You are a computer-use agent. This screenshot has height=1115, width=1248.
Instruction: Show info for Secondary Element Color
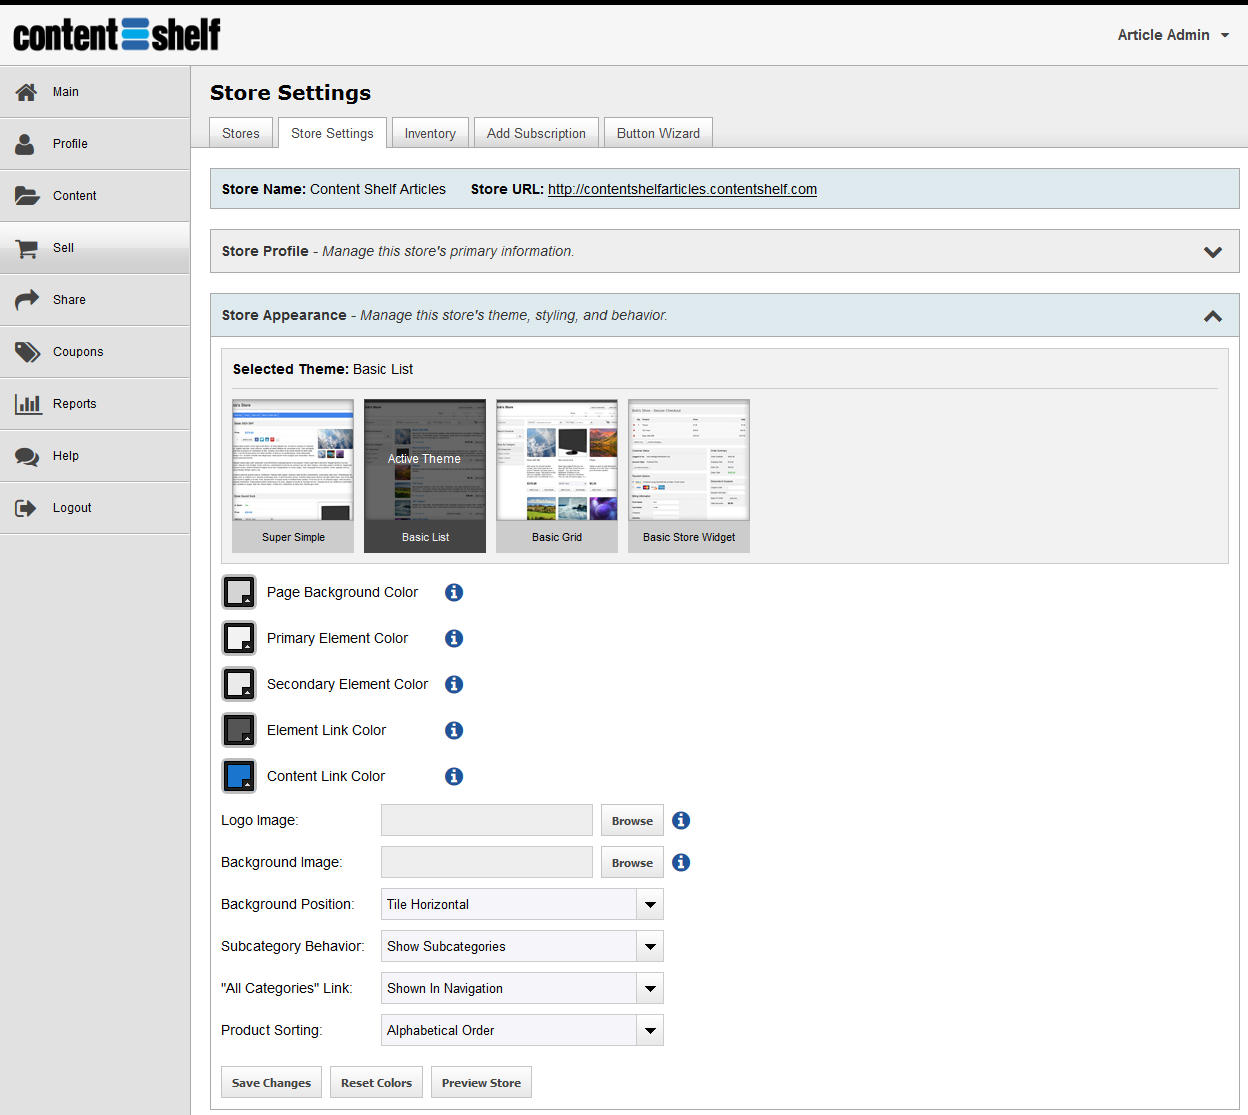(x=454, y=684)
